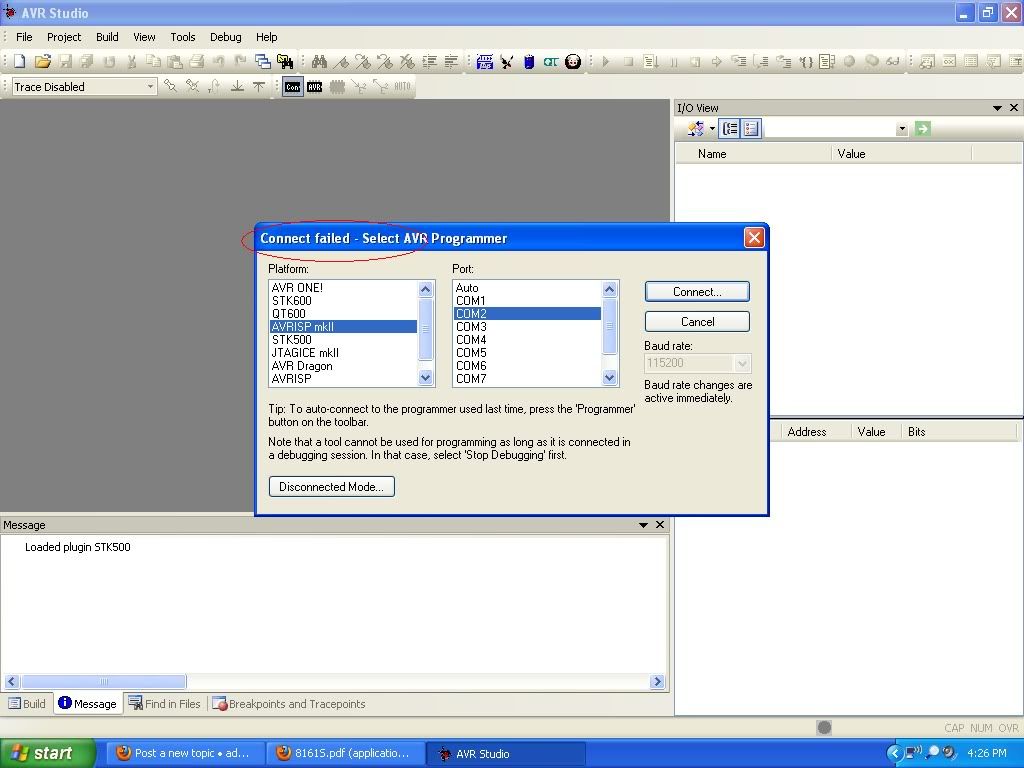Click the find binoculars icon
The width and height of the screenshot is (1024, 768).
[319, 61]
